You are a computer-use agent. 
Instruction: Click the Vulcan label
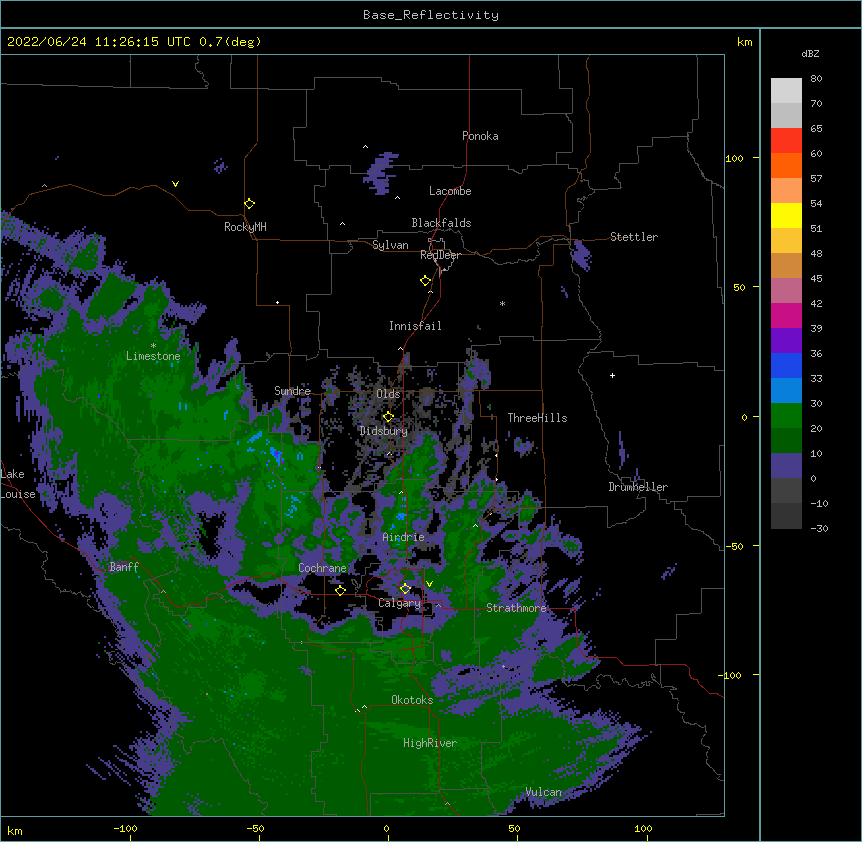[543, 792]
